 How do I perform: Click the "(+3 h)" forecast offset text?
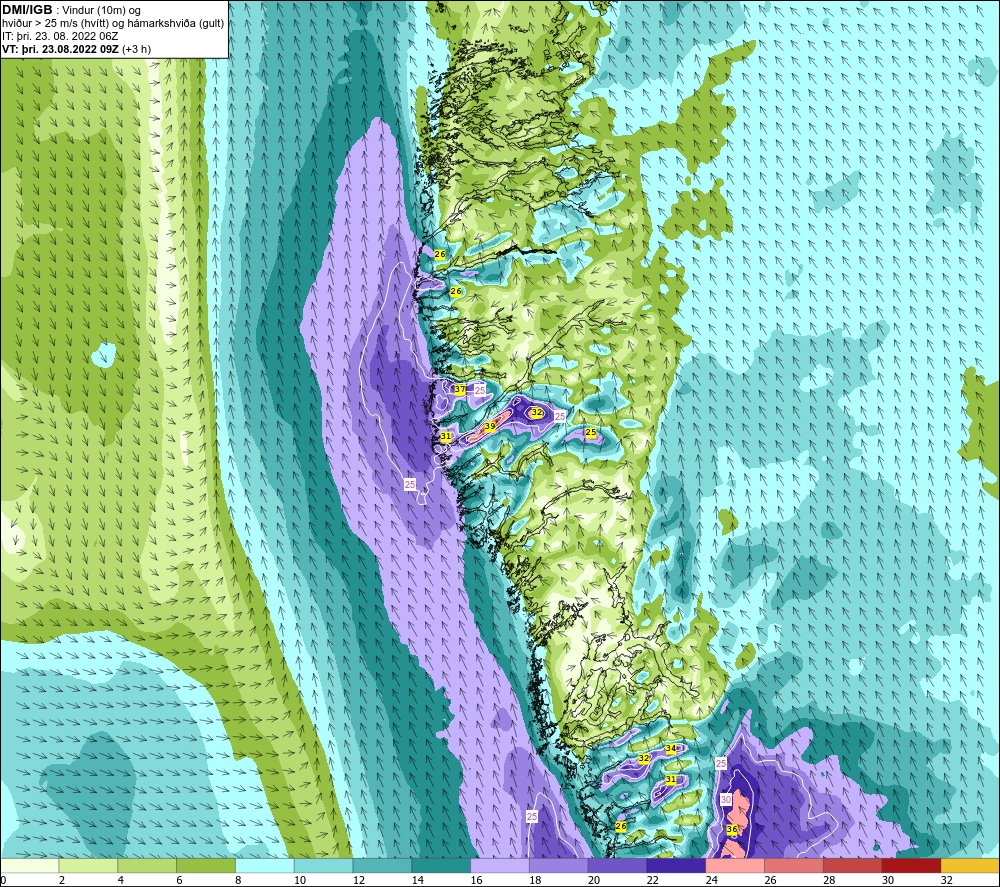(x=136, y=49)
